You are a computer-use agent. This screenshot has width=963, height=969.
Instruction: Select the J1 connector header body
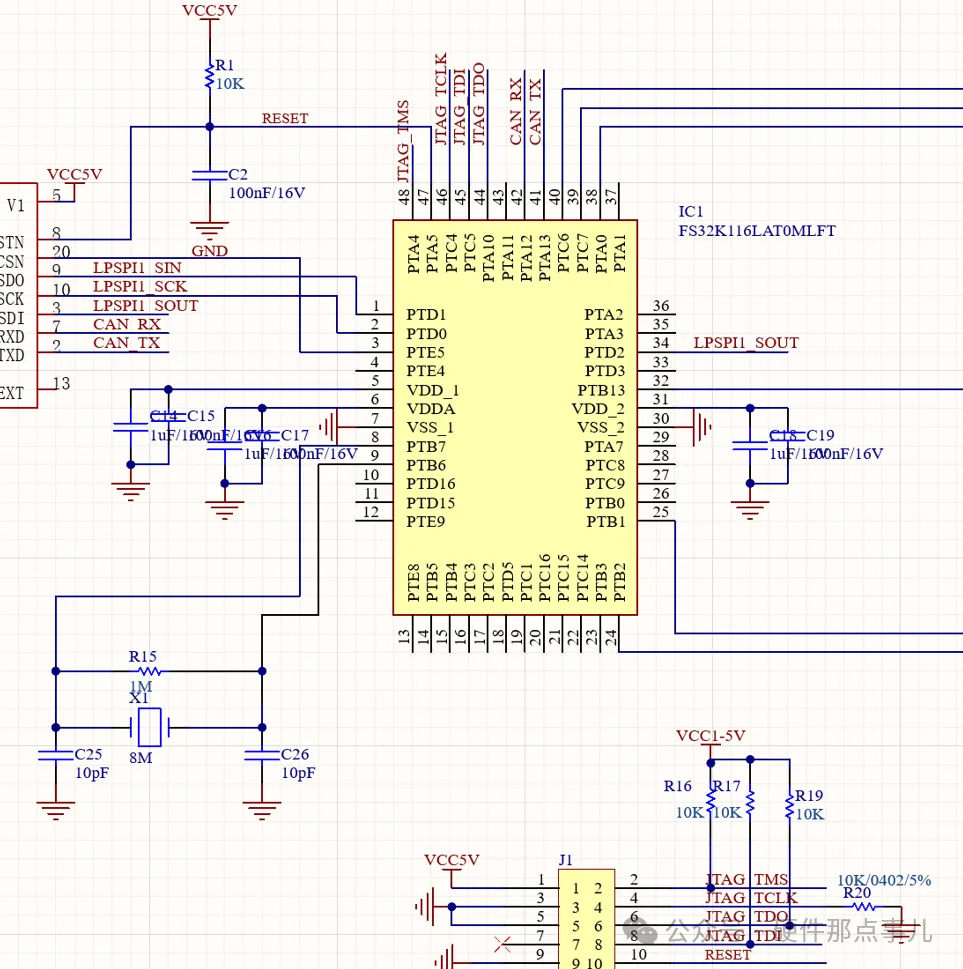(x=584, y=920)
